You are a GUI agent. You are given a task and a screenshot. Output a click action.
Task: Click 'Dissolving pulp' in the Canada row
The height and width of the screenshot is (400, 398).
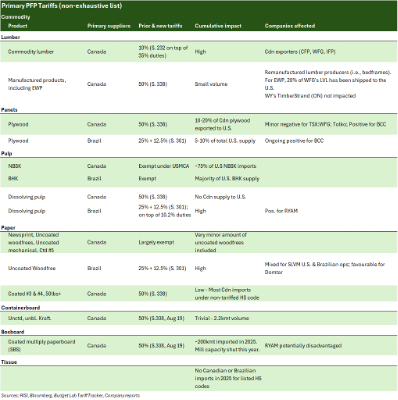[x=26, y=197]
